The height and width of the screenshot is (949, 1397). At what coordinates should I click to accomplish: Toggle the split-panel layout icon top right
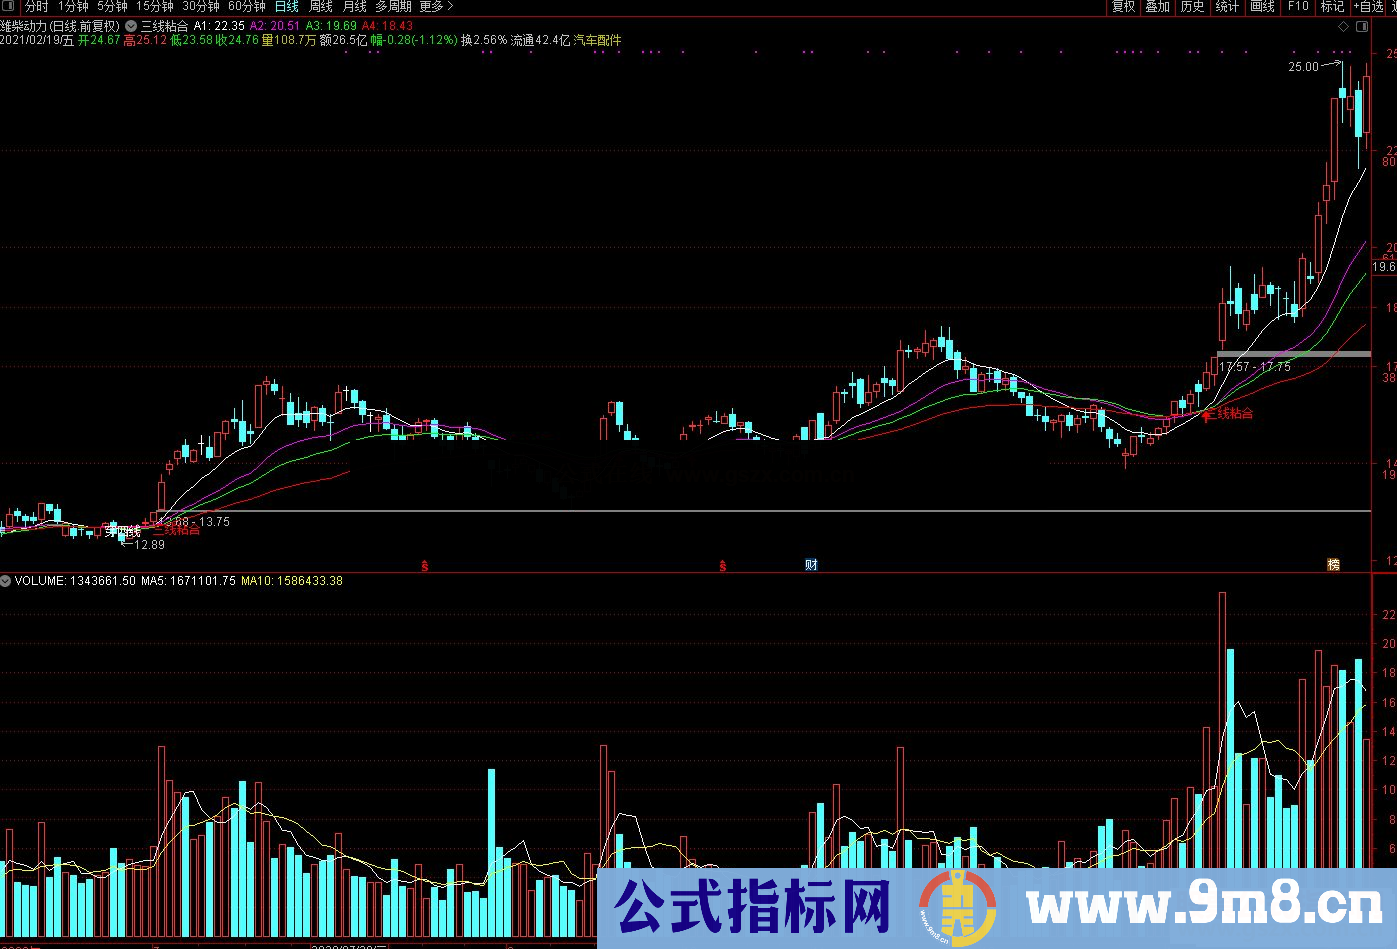pyautogui.click(x=1362, y=27)
